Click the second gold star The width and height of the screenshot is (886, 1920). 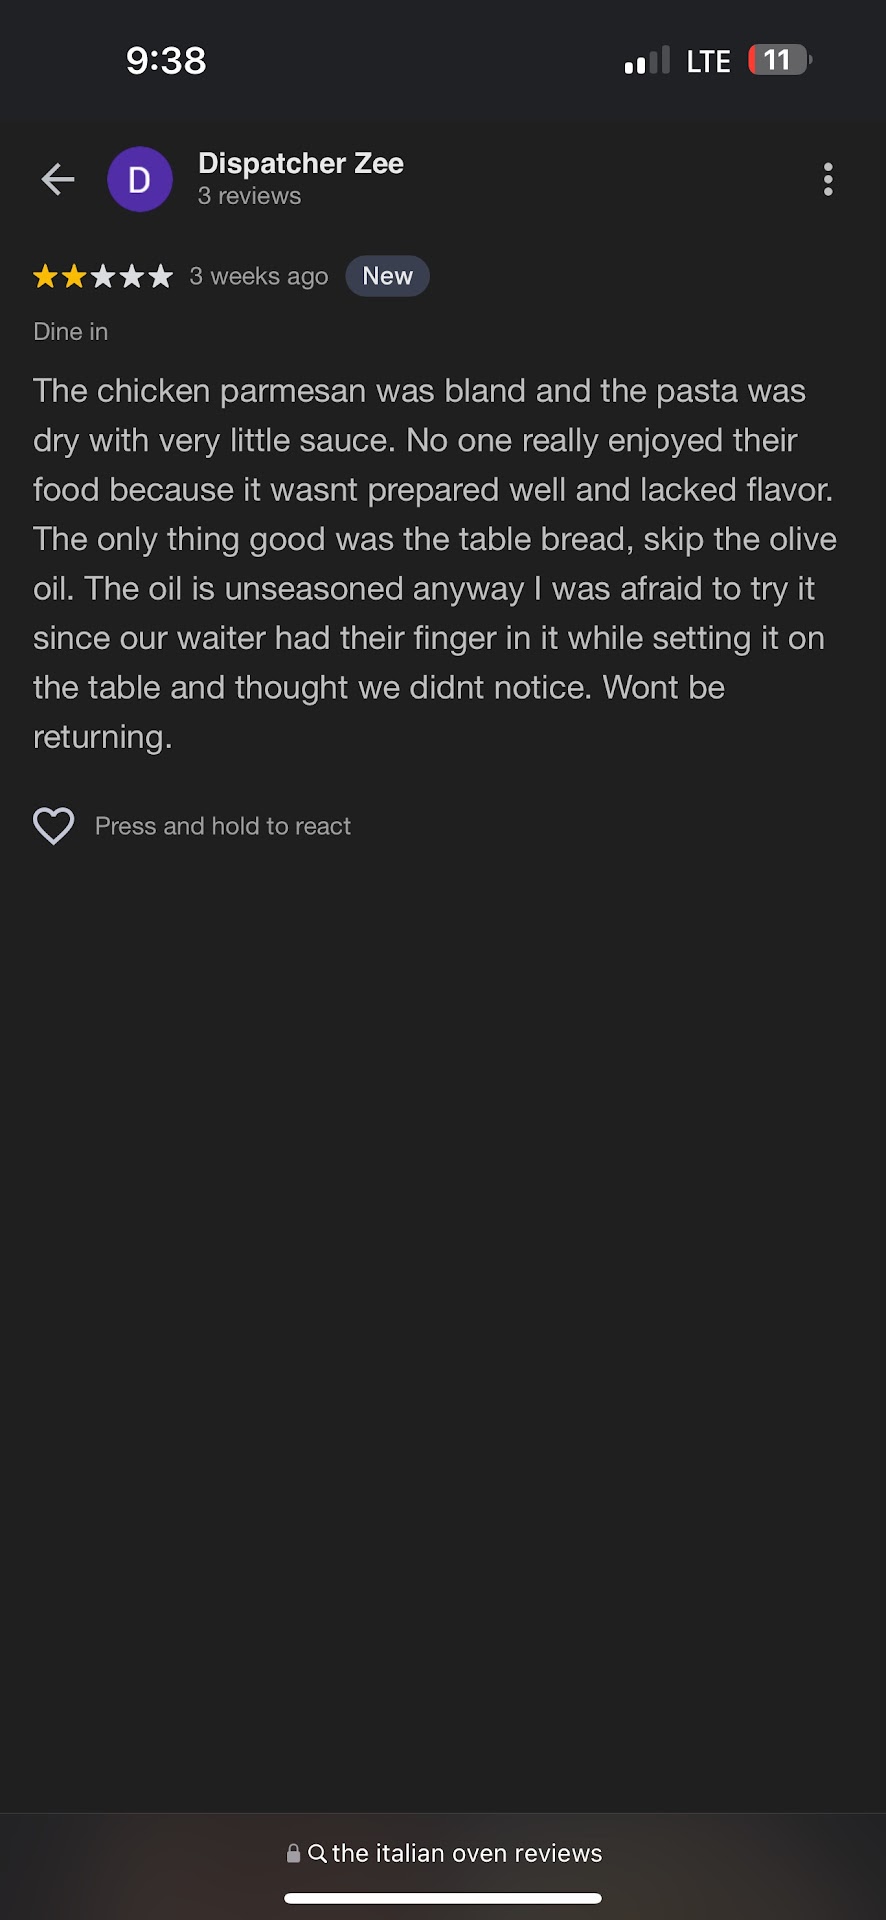[74, 276]
